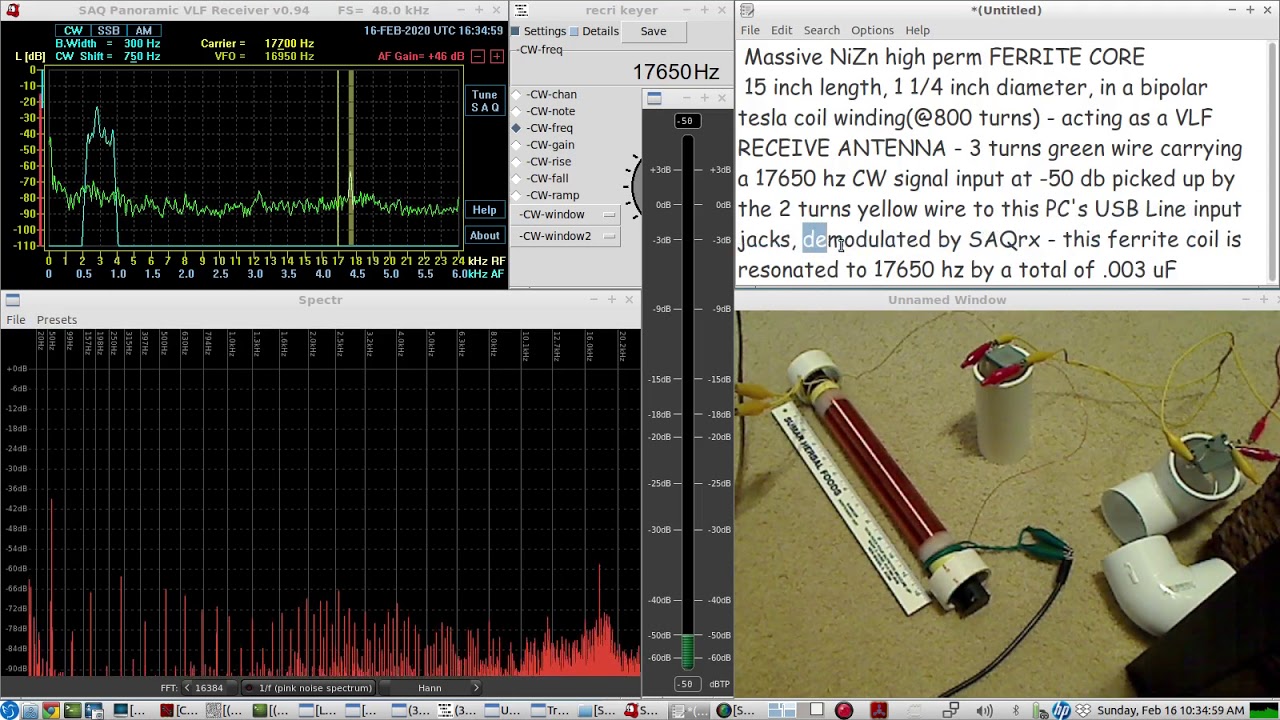
Task: Click the text editor vertical scrollbar
Action: (1272, 163)
